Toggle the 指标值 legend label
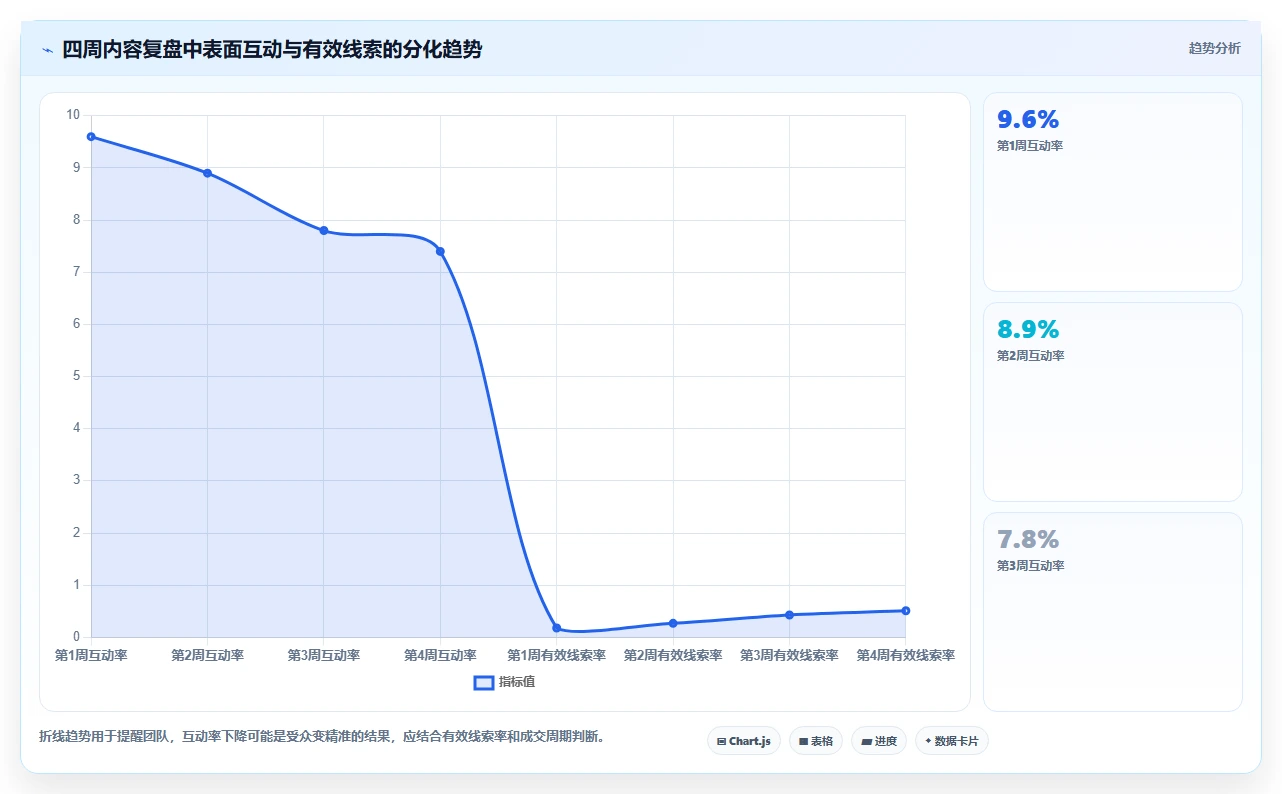1282x794 pixels. pyautogui.click(x=517, y=682)
